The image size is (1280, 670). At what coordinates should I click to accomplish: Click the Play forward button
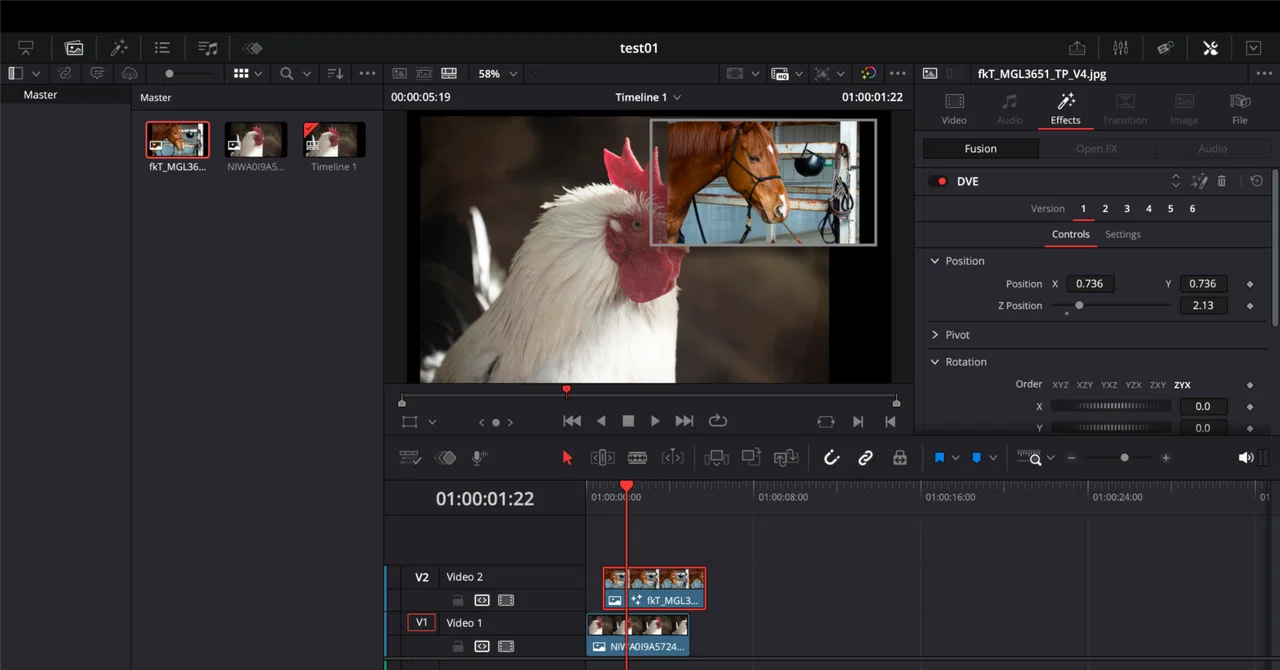coord(655,421)
